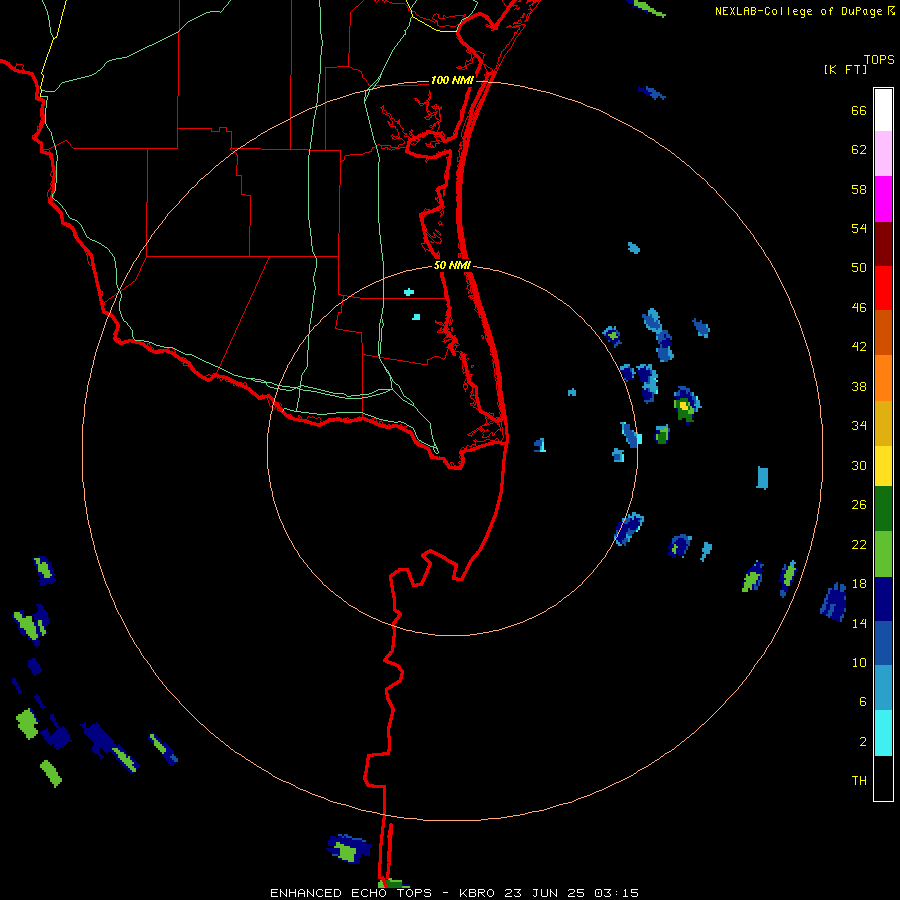Click the "54" legend value
This screenshot has height=900, width=900.
click(x=859, y=228)
